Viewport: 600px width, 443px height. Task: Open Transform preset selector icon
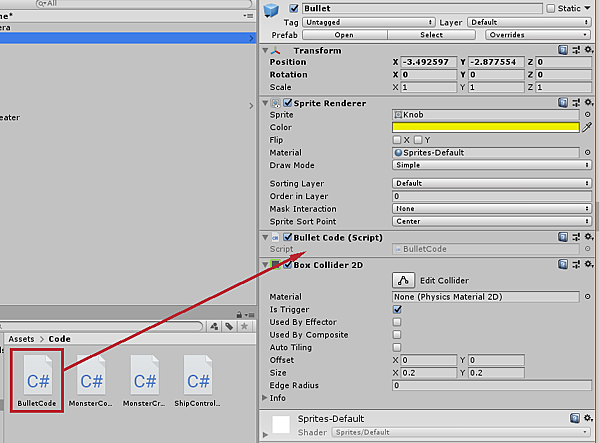[x=576, y=50]
